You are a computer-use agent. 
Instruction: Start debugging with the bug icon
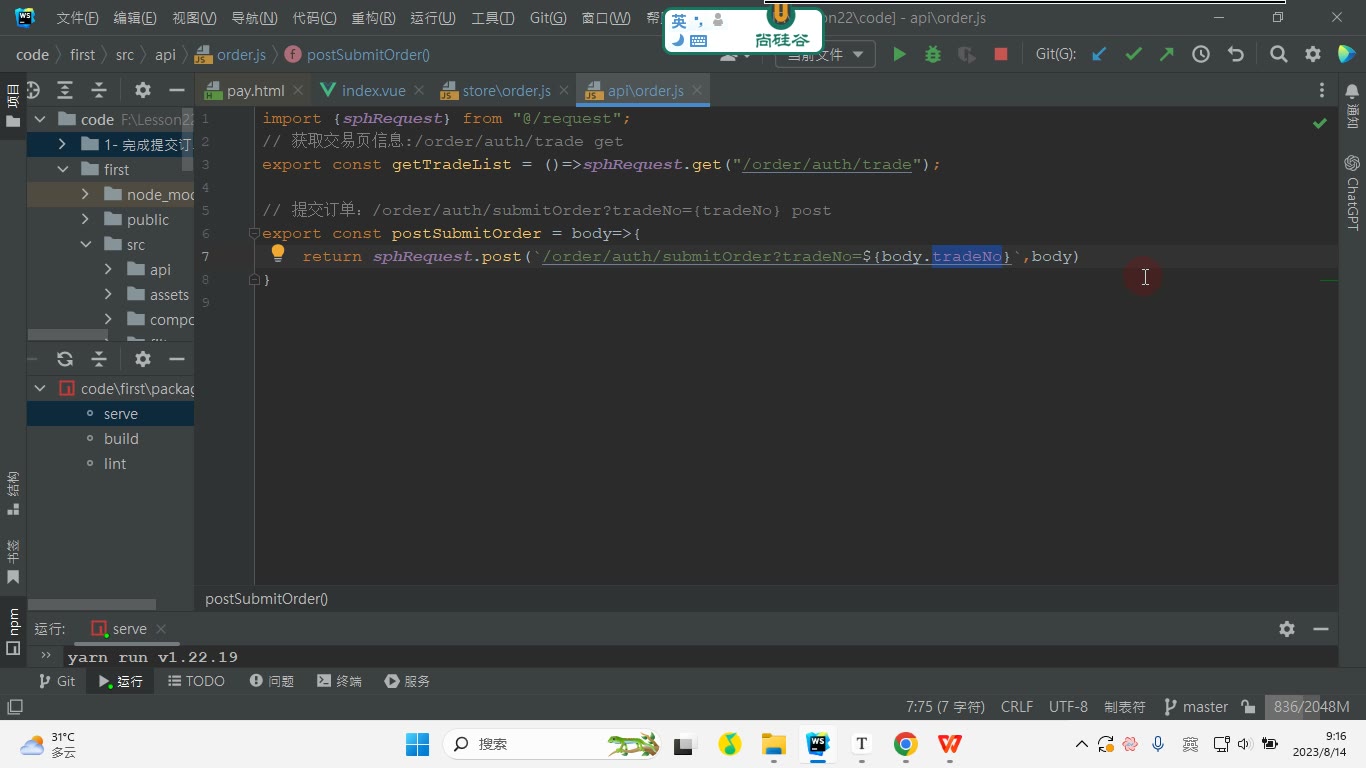(x=933, y=55)
